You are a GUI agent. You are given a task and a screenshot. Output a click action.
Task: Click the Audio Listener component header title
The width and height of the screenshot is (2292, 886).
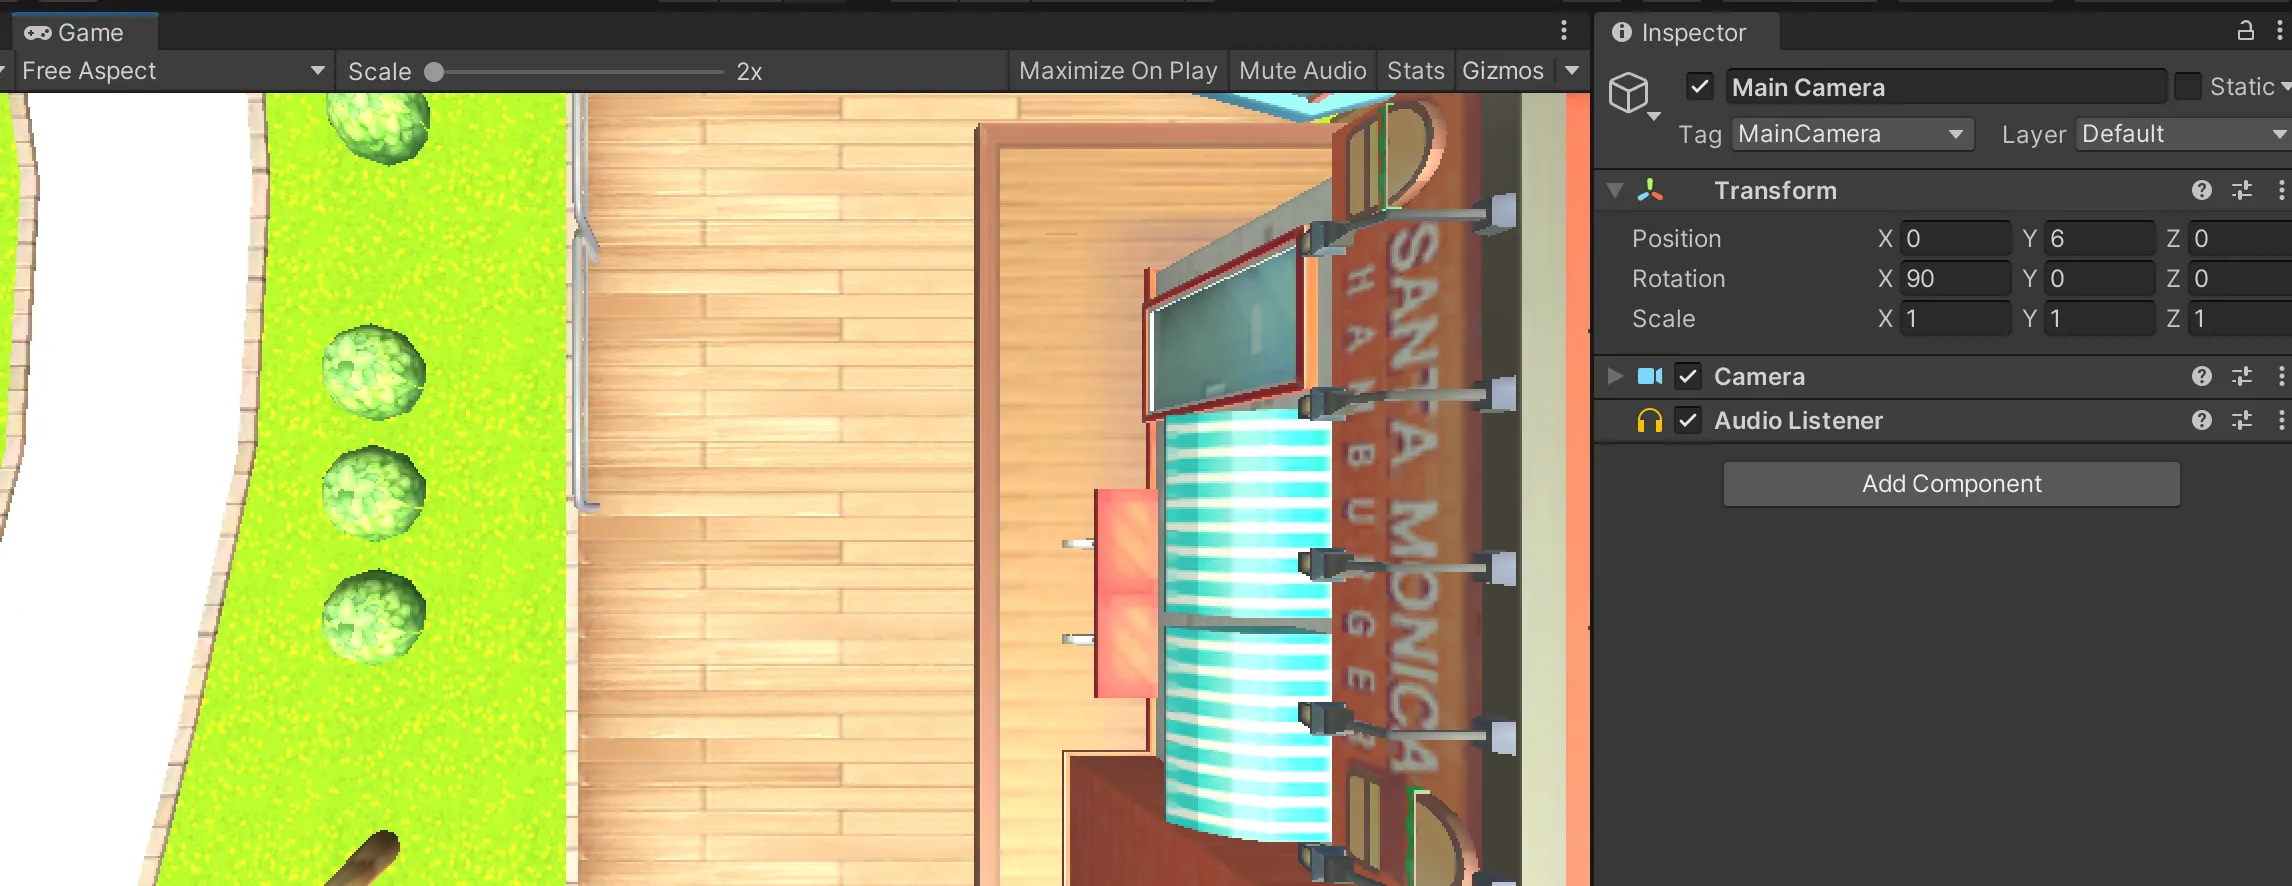1798,421
